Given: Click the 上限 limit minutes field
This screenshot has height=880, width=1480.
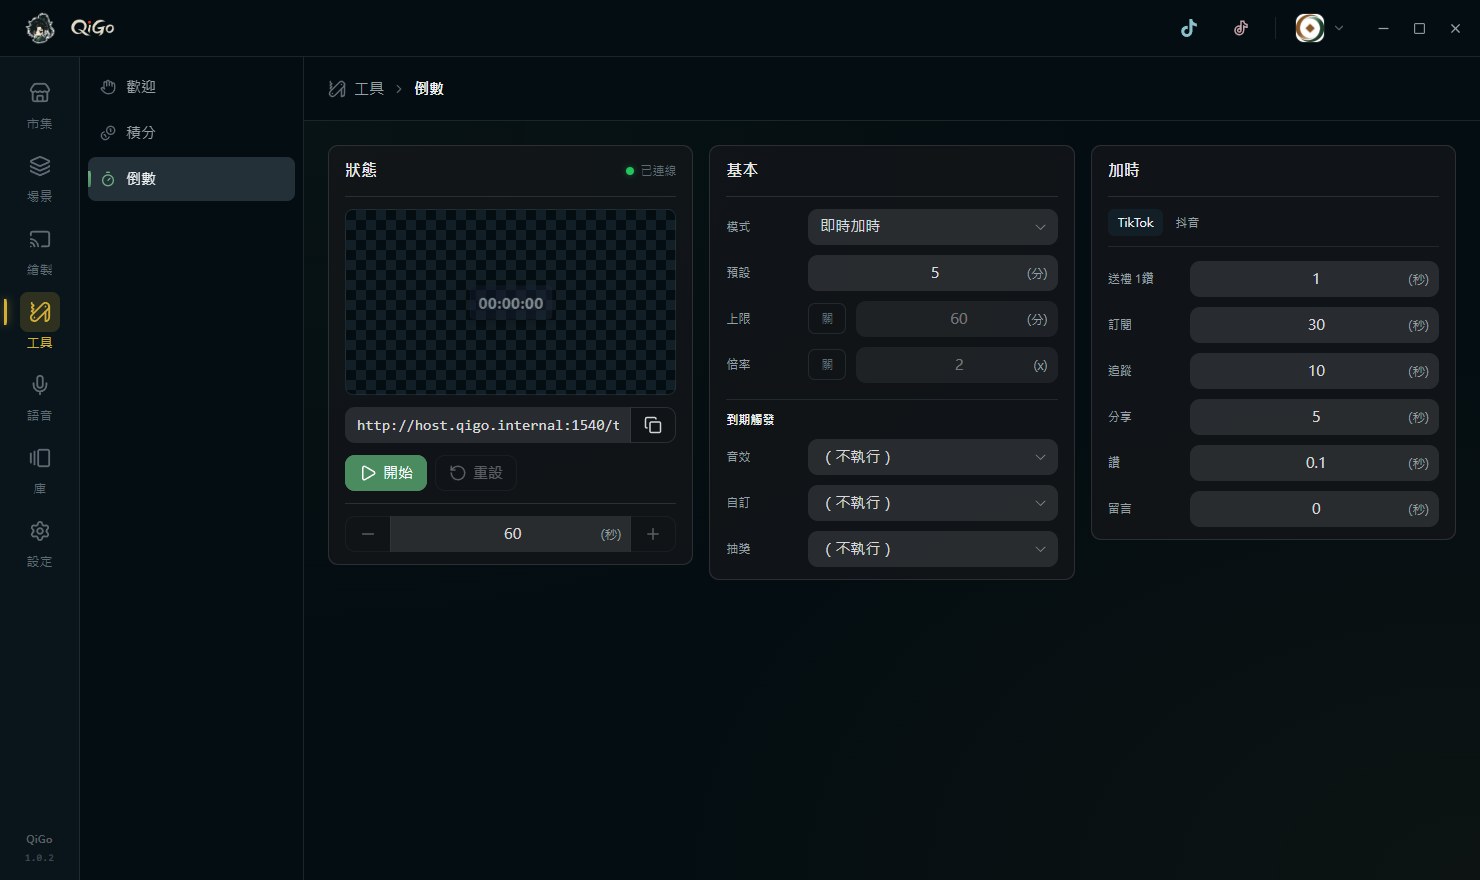Looking at the screenshot, I should [x=957, y=319].
